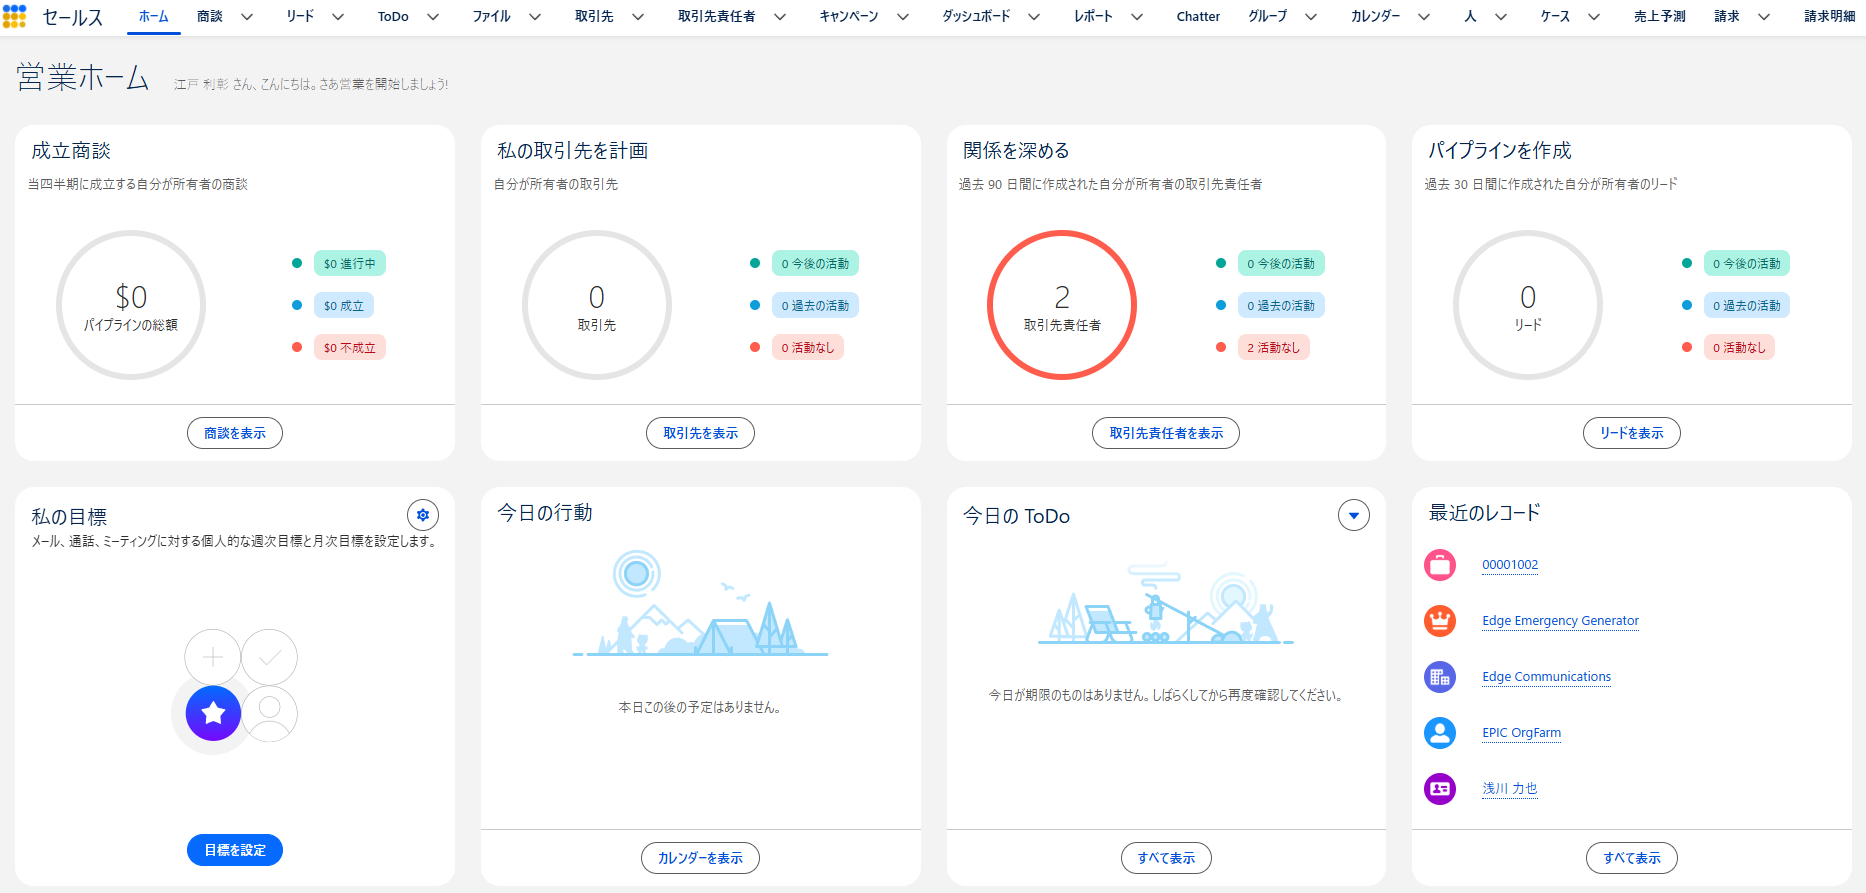1866x893 pixels.
Task: Click the 取引先責任者を表示 button
Action: tap(1166, 433)
